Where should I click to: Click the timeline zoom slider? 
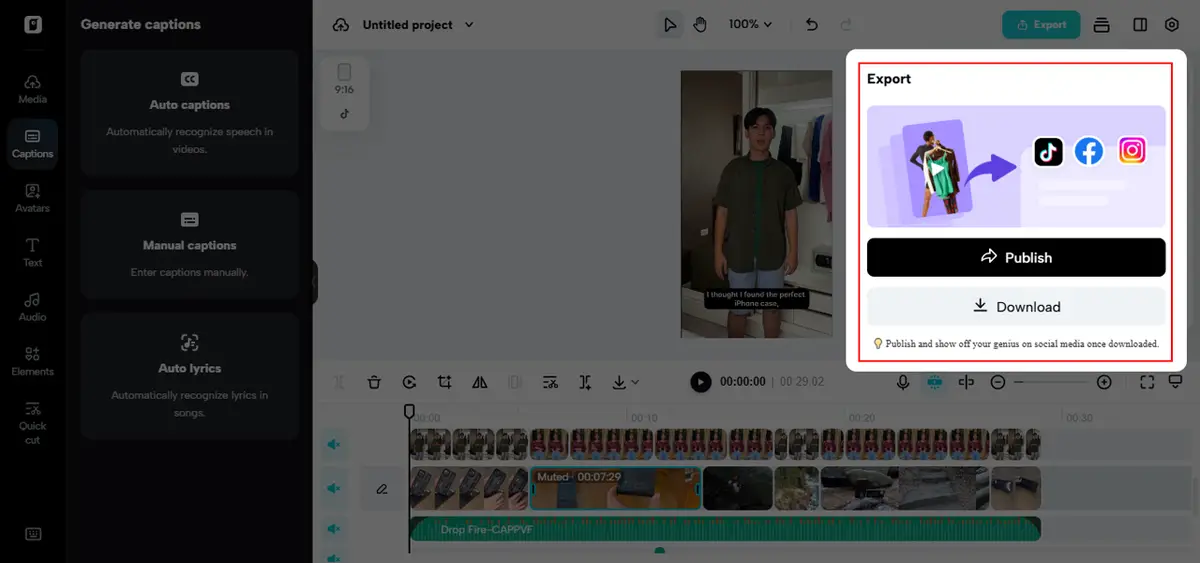tap(1050, 382)
